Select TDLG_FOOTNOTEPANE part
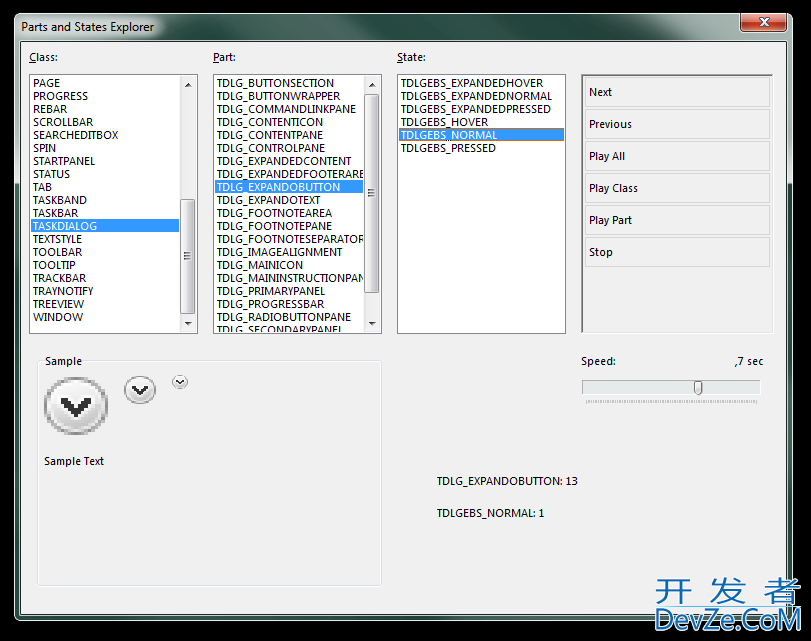The height and width of the screenshot is (641, 811). [289, 226]
